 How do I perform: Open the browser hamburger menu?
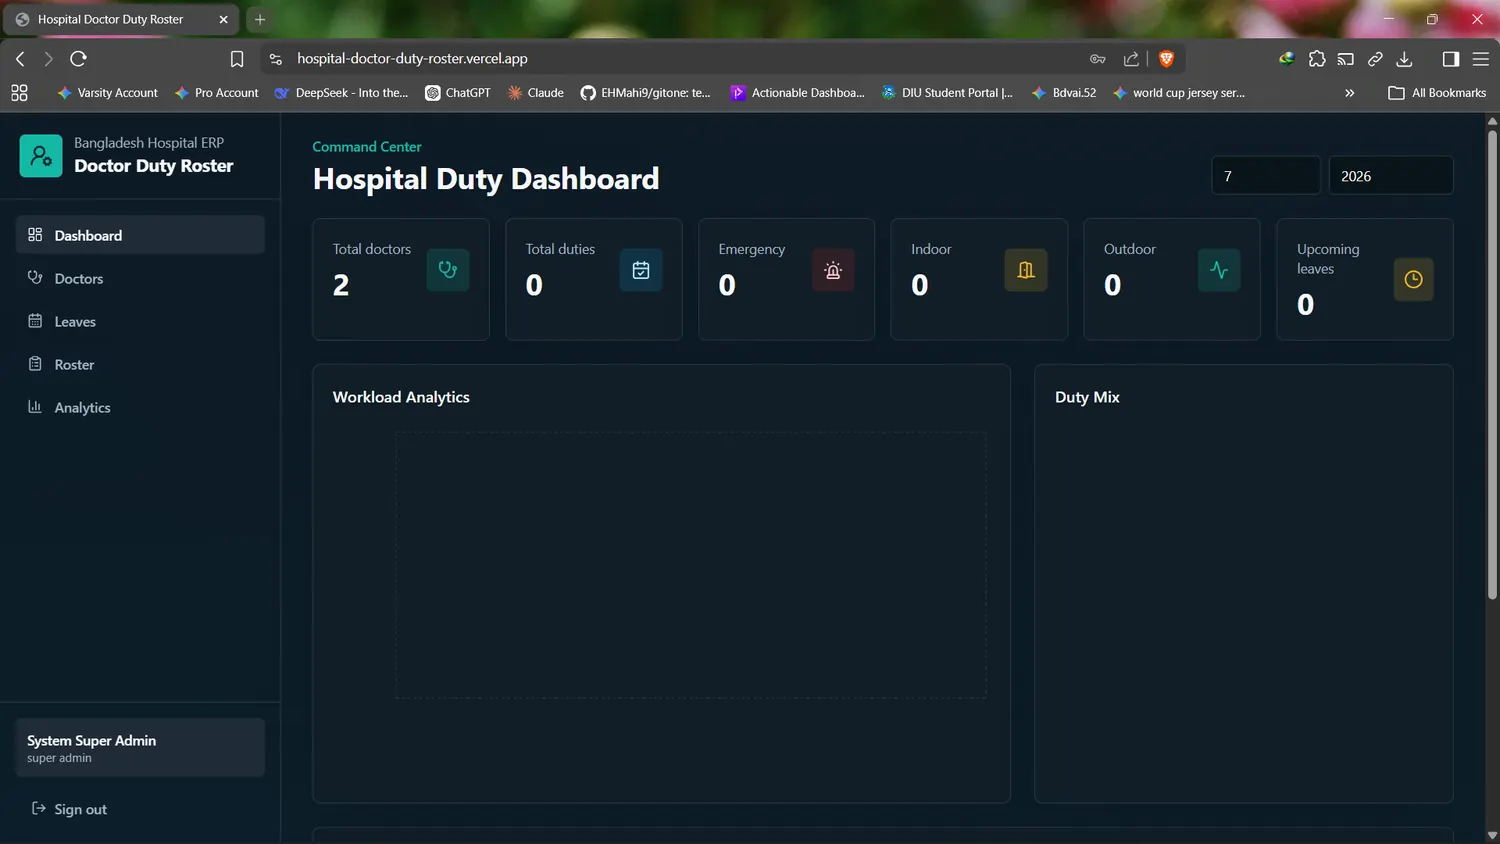coord(1481,59)
